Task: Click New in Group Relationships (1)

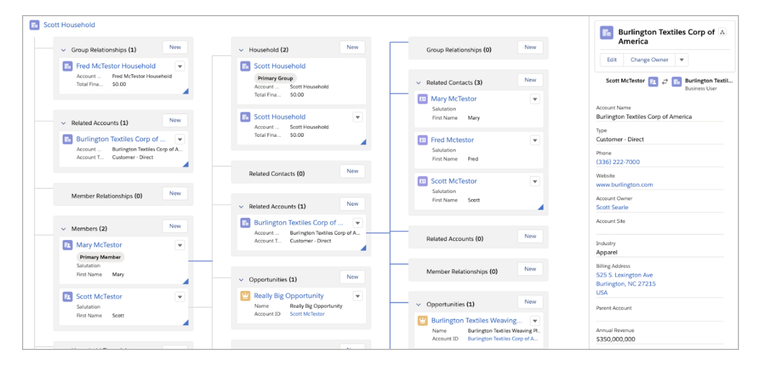Action: click(175, 47)
